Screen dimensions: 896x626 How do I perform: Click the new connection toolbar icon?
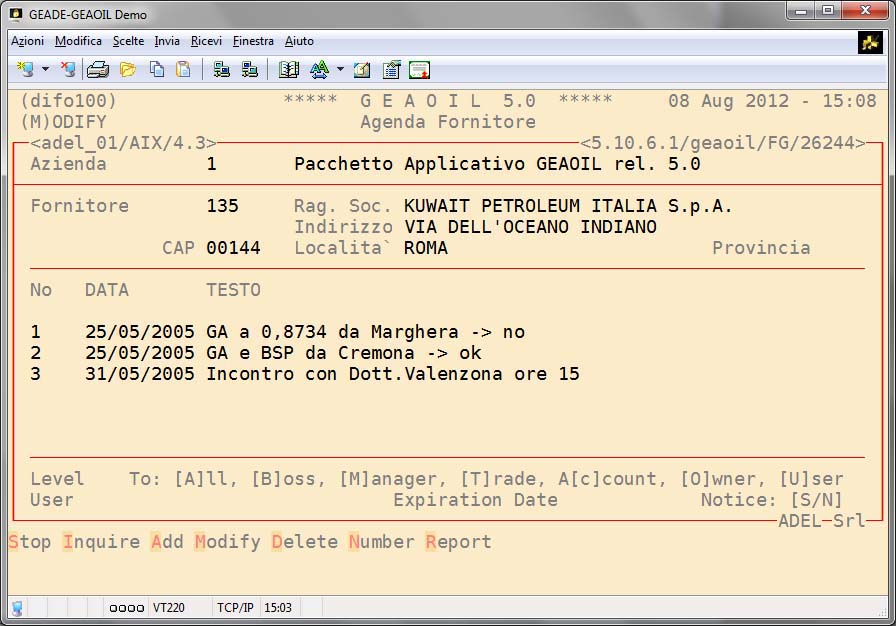26,69
